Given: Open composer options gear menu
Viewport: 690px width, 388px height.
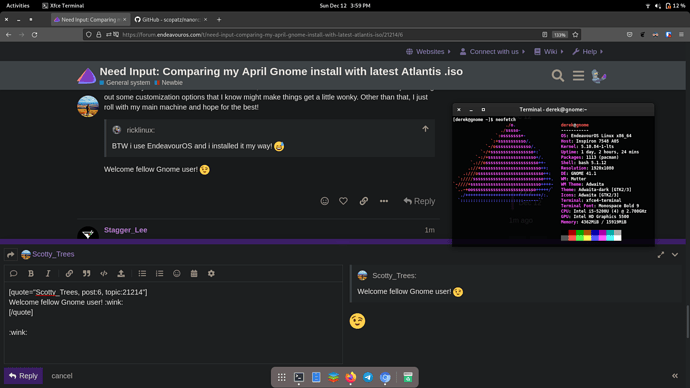Looking at the screenshot, I should pos(211,273).
